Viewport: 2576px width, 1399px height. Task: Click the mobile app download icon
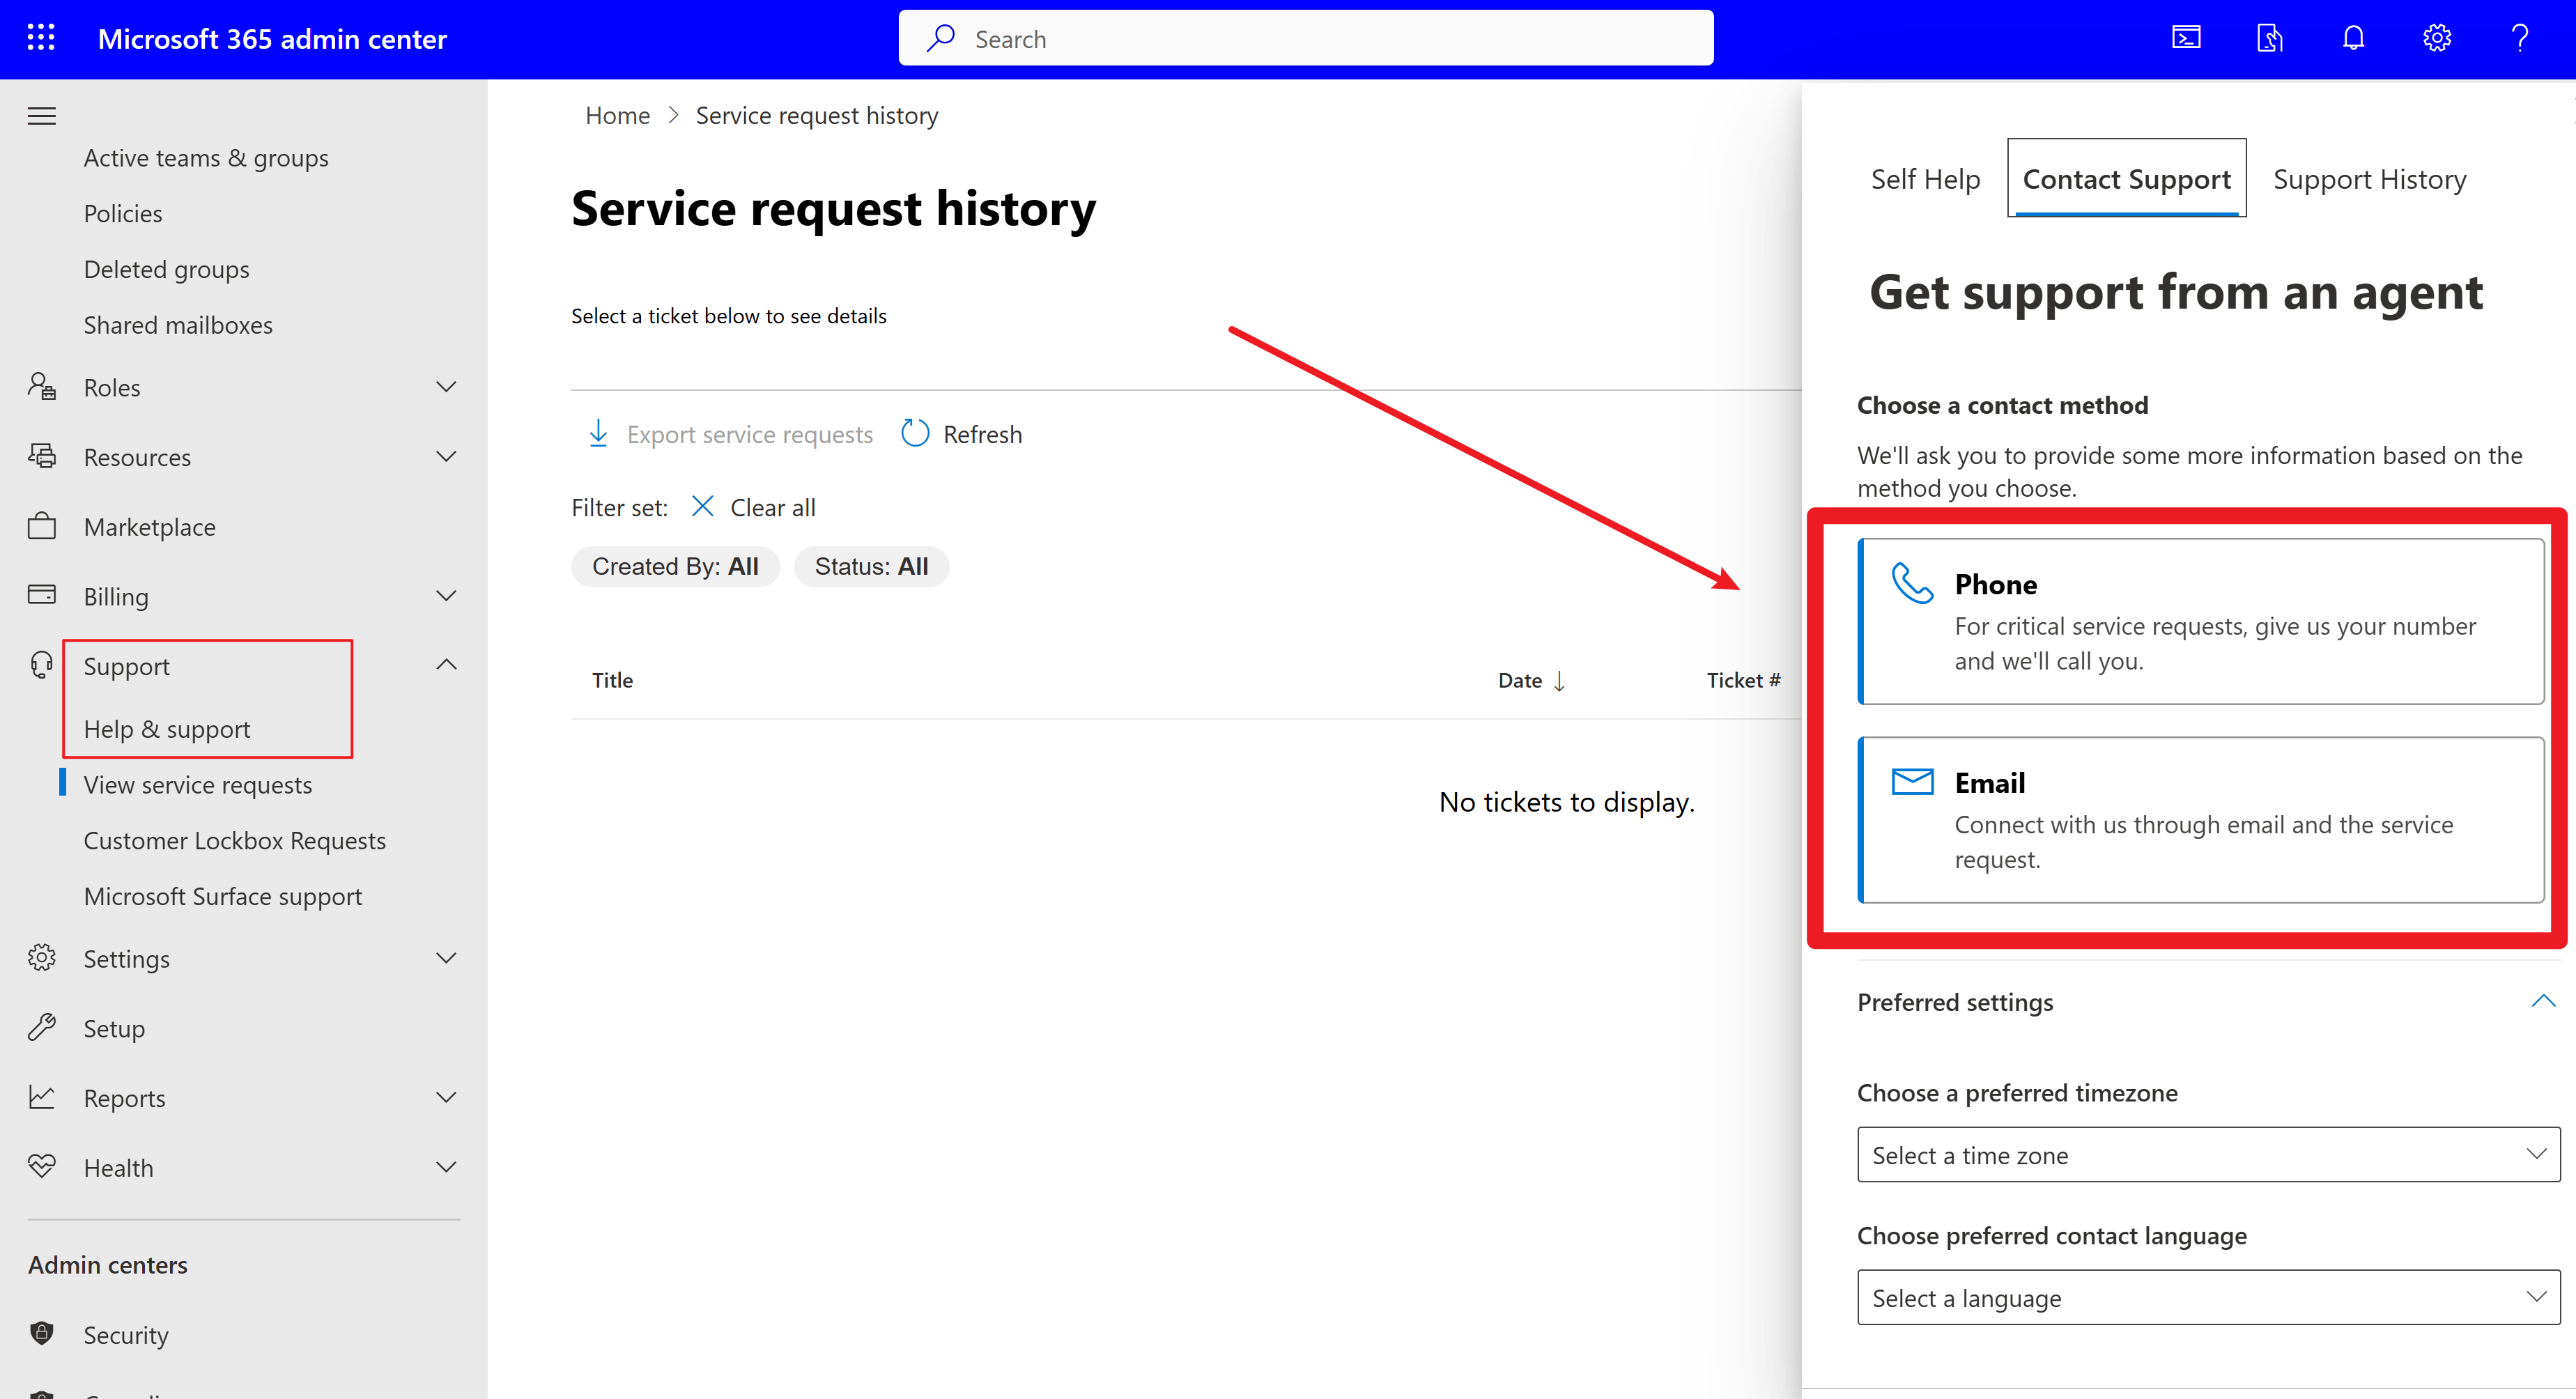(2270, 38)
